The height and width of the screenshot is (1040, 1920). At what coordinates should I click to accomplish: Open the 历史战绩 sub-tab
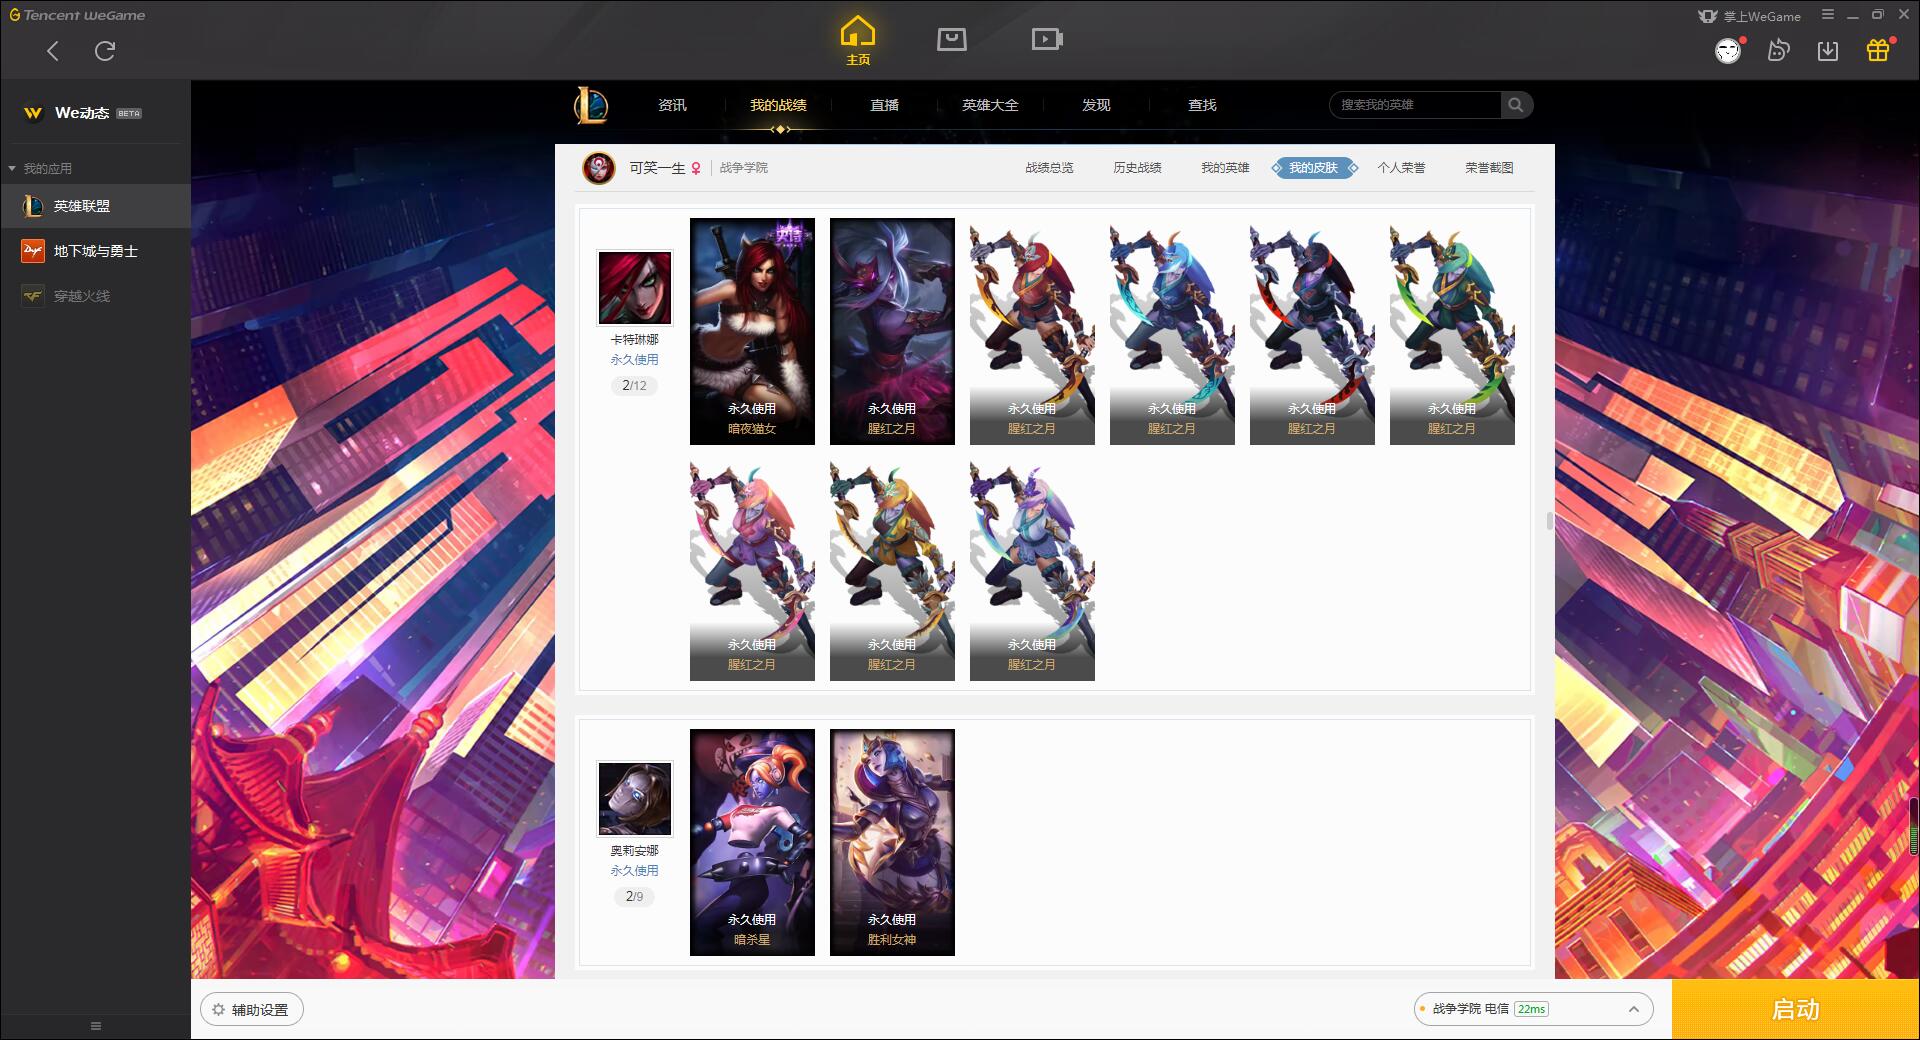click(x=1137, y=168)
